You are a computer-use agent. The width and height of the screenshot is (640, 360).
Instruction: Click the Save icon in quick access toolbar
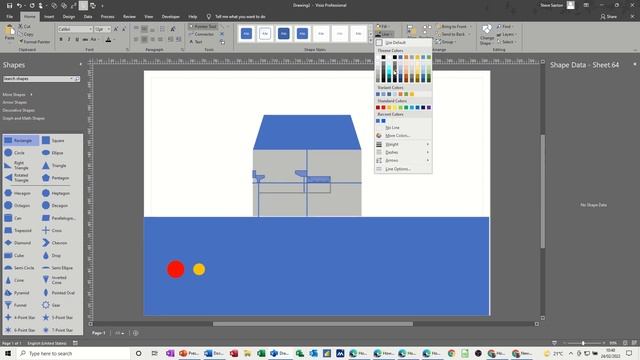tap(9, 6)
